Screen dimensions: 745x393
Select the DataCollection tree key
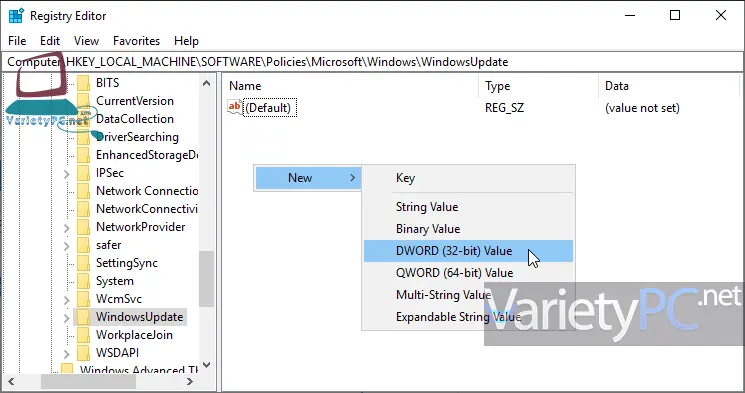point(135,119)
